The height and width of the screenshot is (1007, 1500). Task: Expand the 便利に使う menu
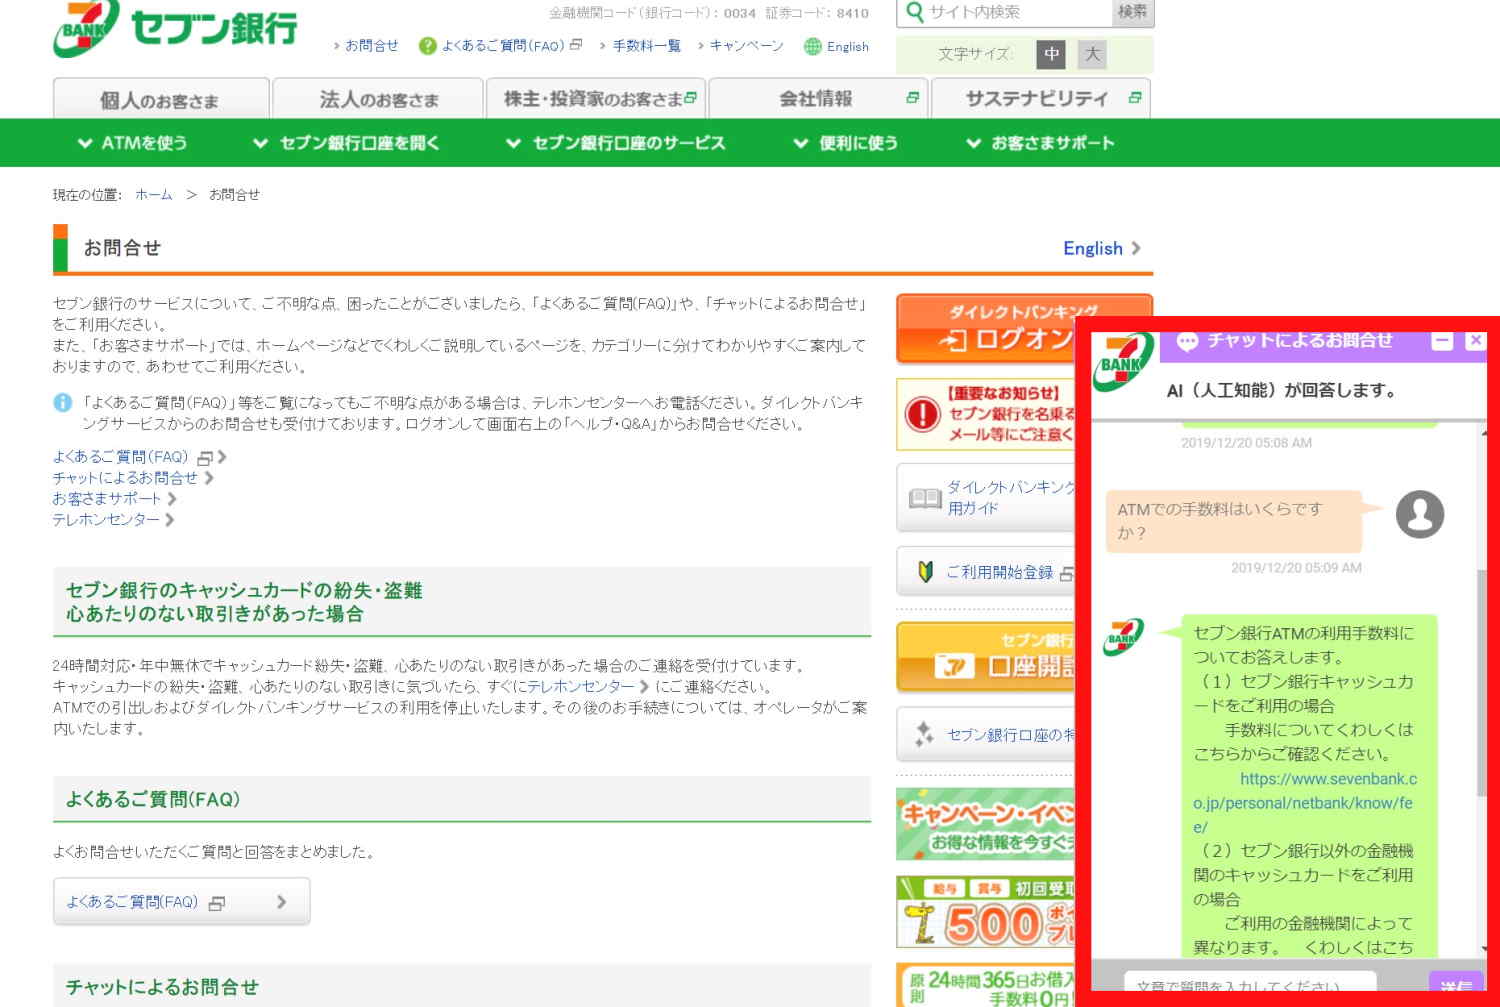click(x=846, y=143)
